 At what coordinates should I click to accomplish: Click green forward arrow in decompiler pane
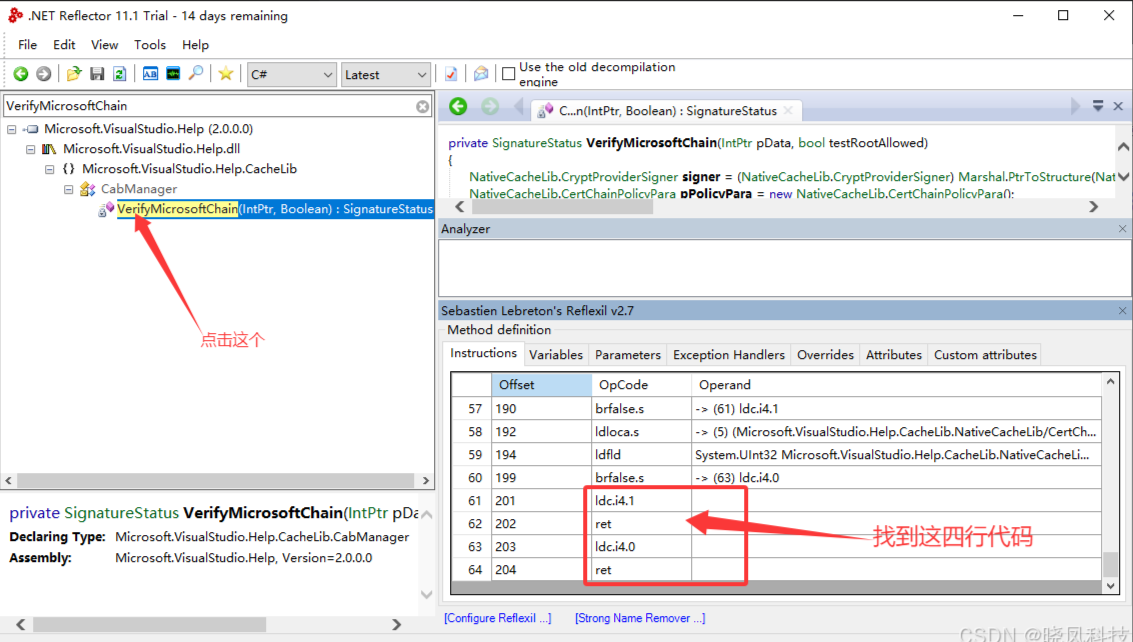490,107
